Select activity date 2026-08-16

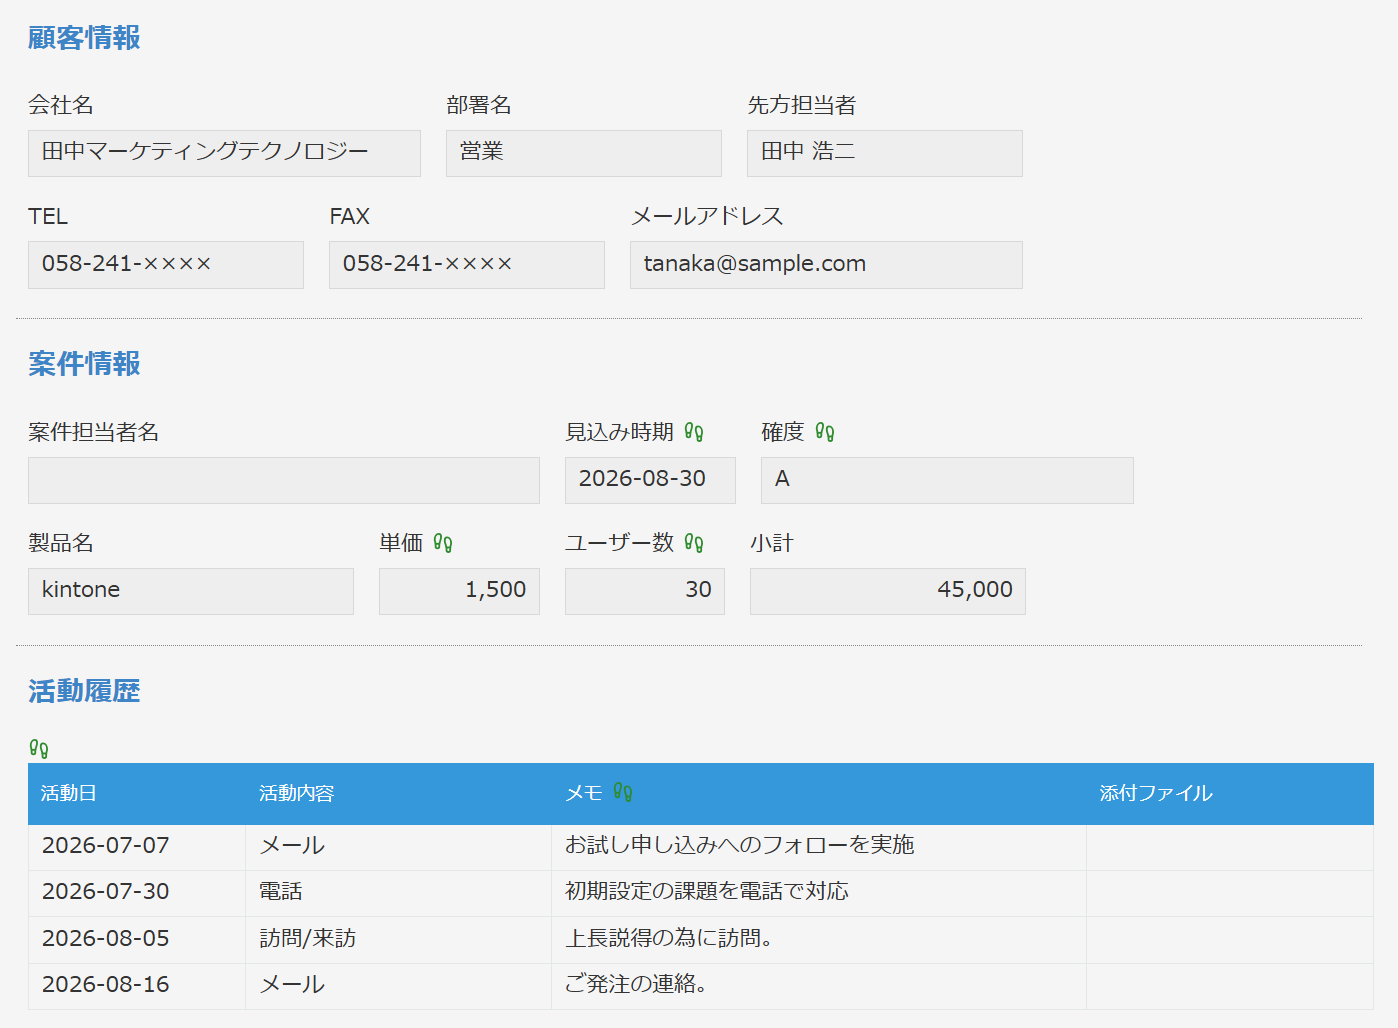[x=106, y=985]
